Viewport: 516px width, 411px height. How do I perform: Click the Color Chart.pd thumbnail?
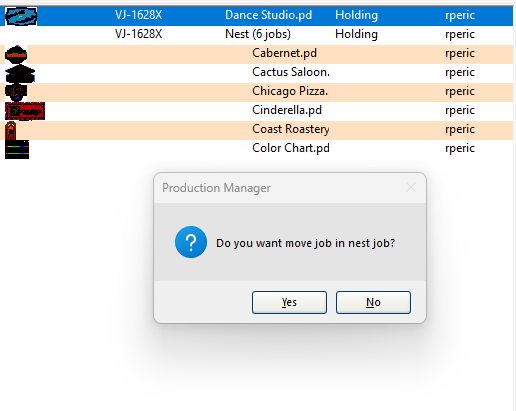(17, 149)
